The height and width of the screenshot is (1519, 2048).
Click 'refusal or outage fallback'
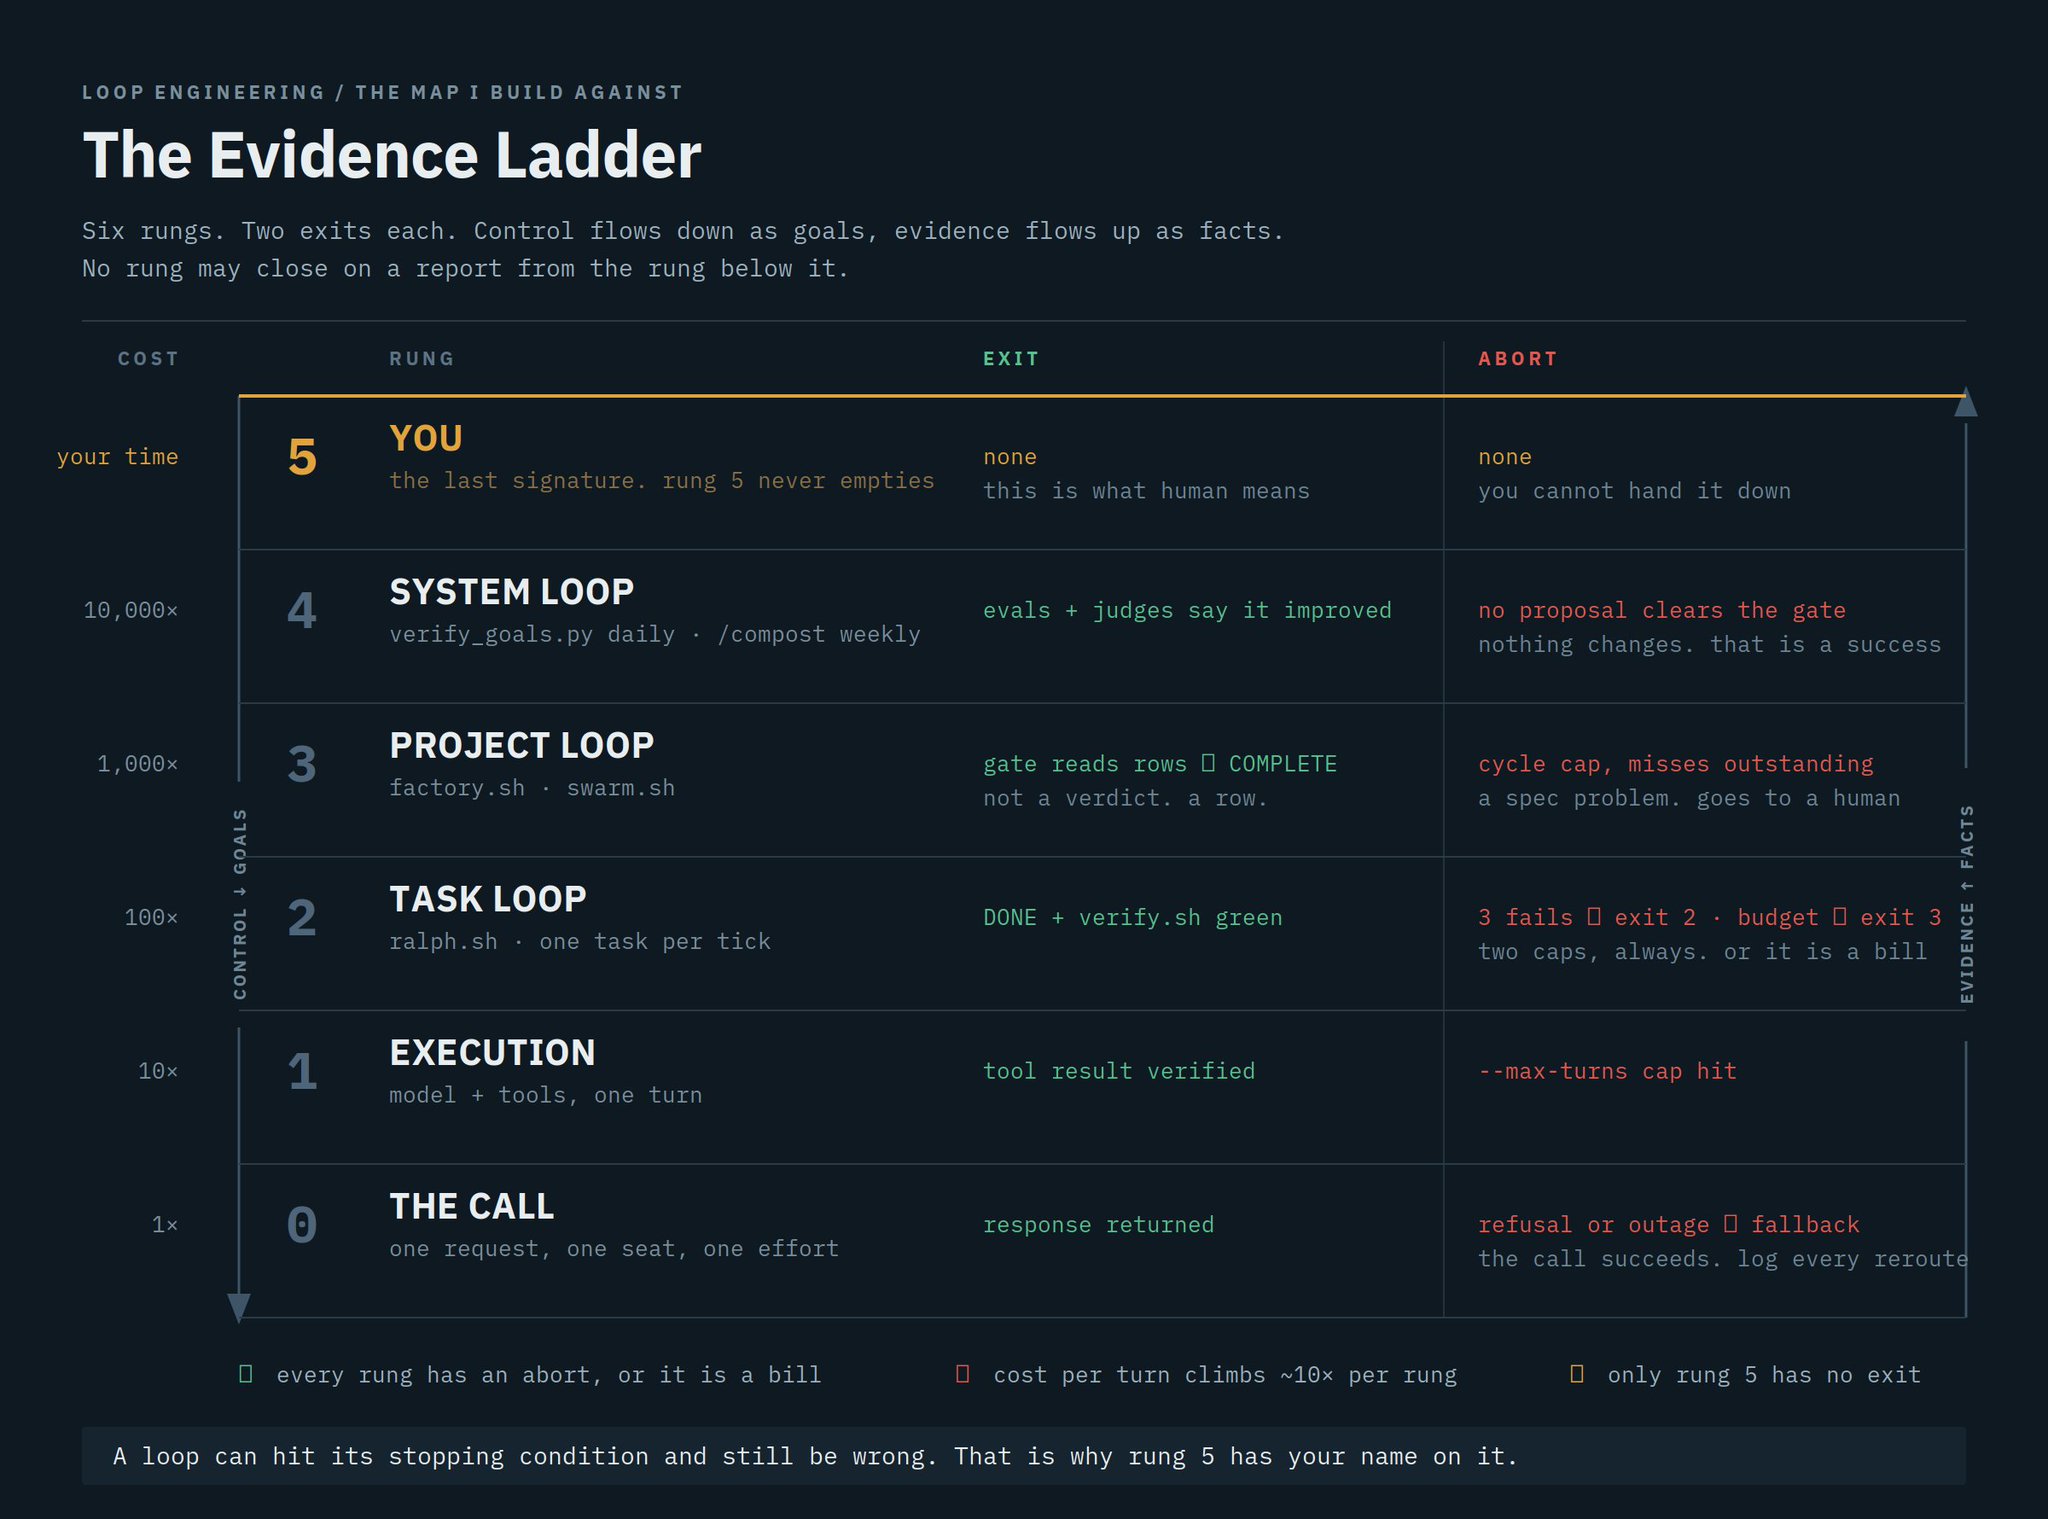(1668, 1225)
